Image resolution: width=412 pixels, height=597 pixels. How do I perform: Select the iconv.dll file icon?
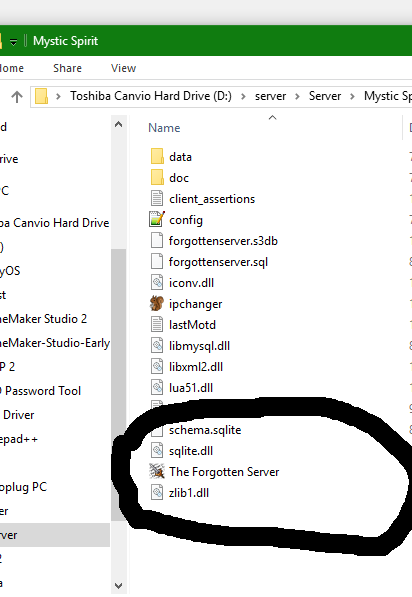point(157,283)
